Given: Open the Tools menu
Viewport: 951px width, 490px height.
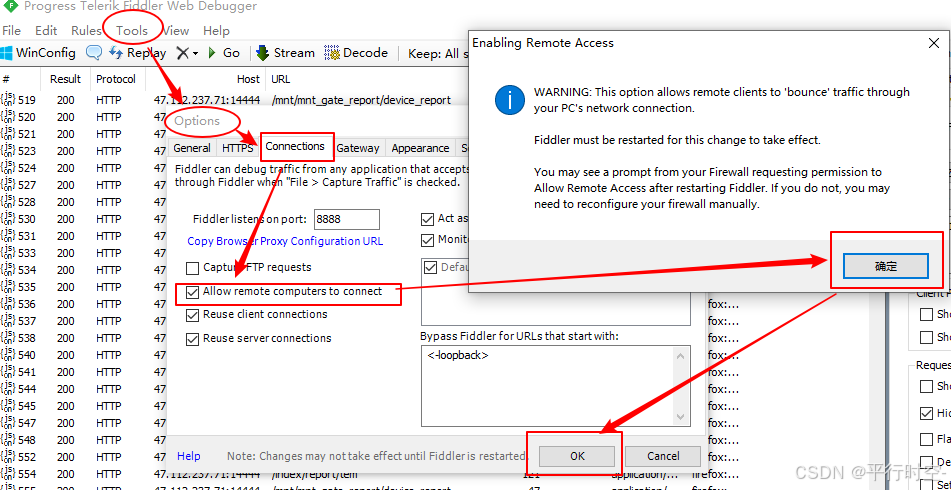Looking at the screenshot, I should (x=132, y=30).
